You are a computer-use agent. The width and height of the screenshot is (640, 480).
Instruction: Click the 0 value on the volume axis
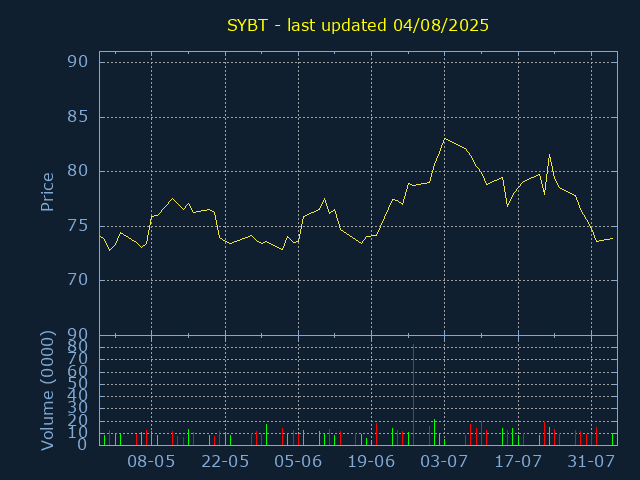(82, 444)
